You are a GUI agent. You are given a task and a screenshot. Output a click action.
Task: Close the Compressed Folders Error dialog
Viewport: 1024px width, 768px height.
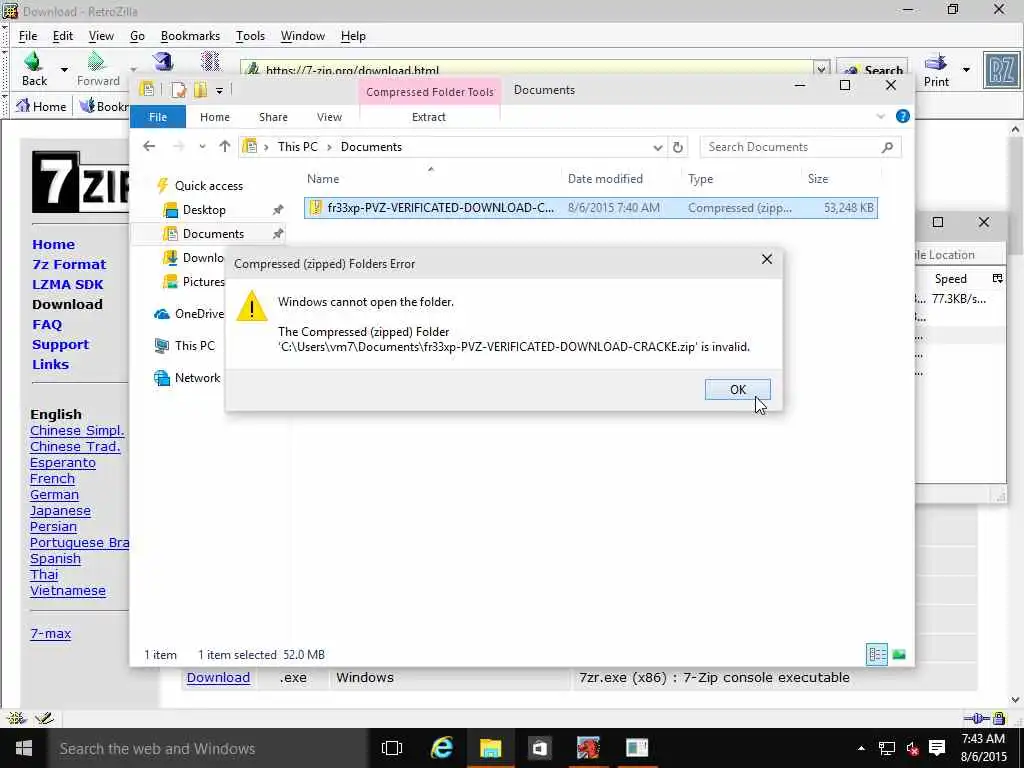tap(767, 259)
